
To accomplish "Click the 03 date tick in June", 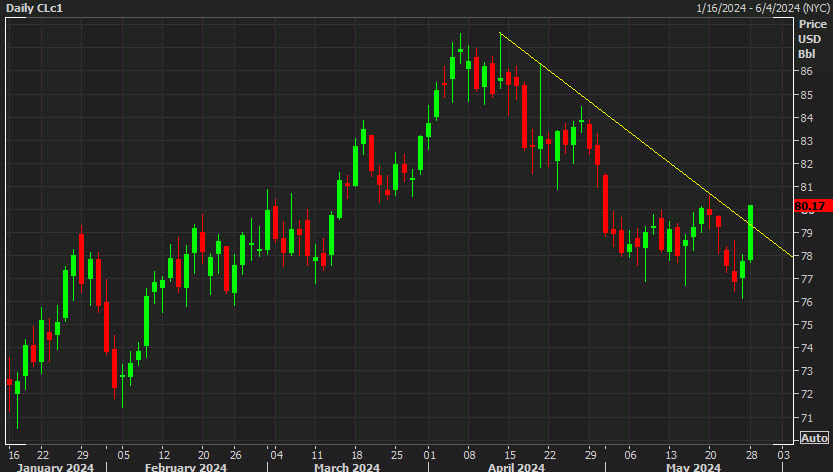I will 784,455.
